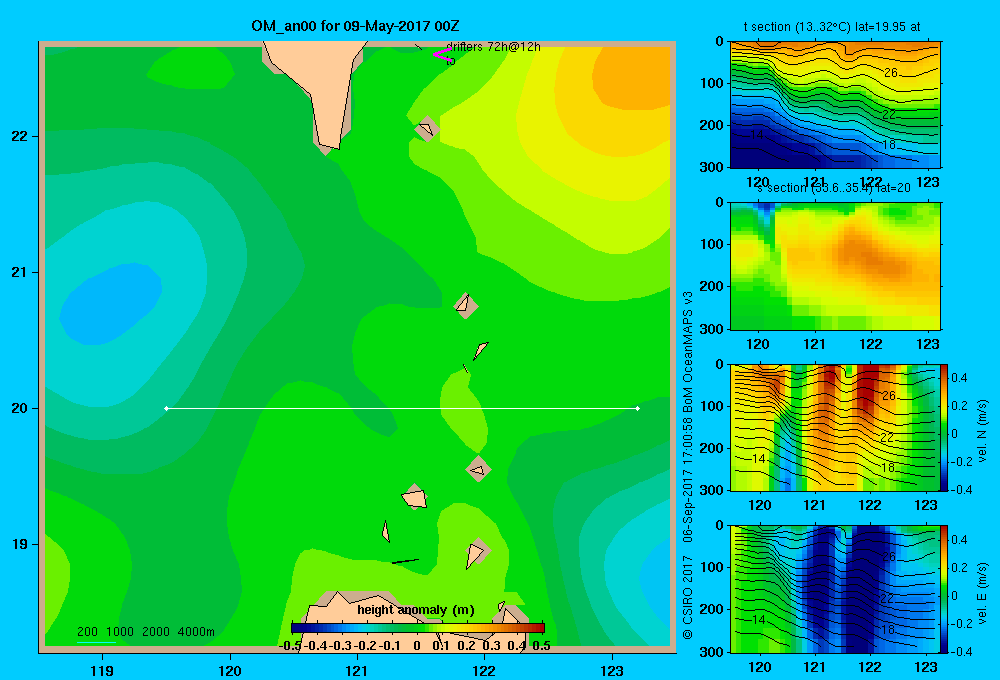Select the magenta drifter track marker
Image resolution: width=1000 pixels, height=680 pixels.
pyautogui.click(x=442, y=55)
